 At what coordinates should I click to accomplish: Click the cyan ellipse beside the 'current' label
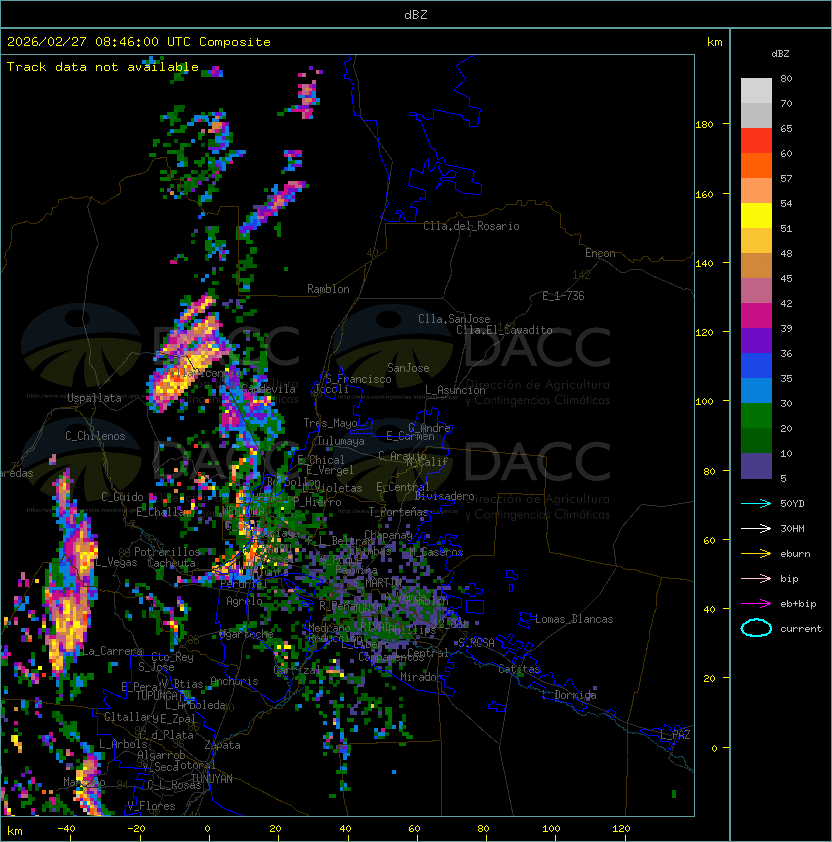(x=756, y=628)
